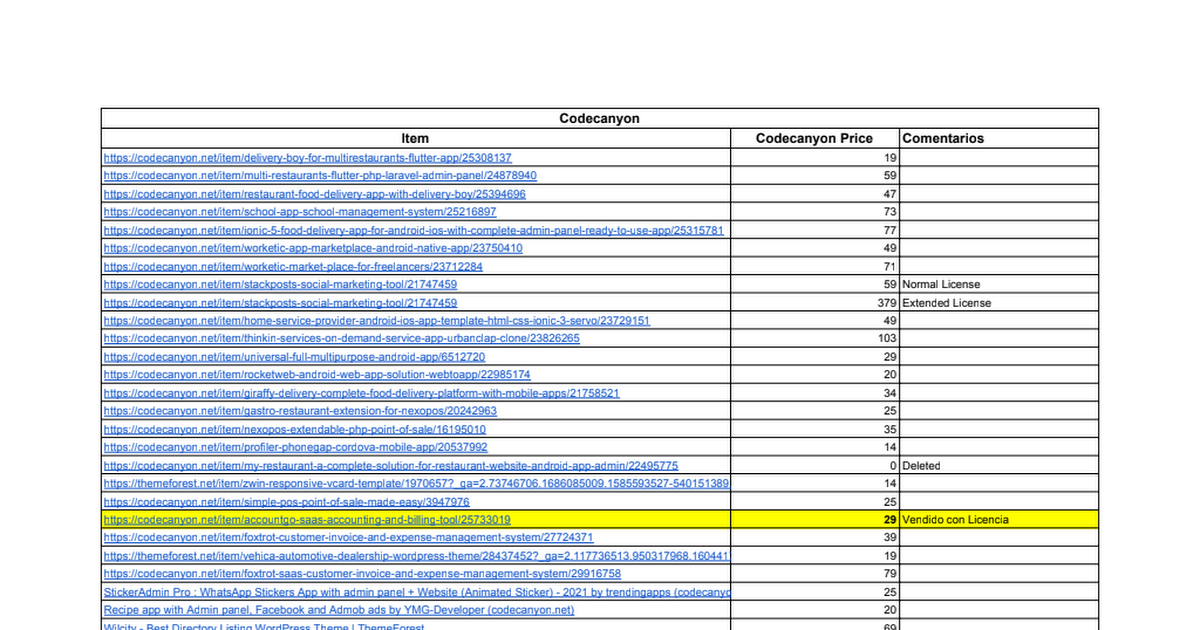Screen dimensions: 1200x630
Task: Open the restaurant-food-delivery-app-with-delivery-boy link
Action: click(315, 194)
